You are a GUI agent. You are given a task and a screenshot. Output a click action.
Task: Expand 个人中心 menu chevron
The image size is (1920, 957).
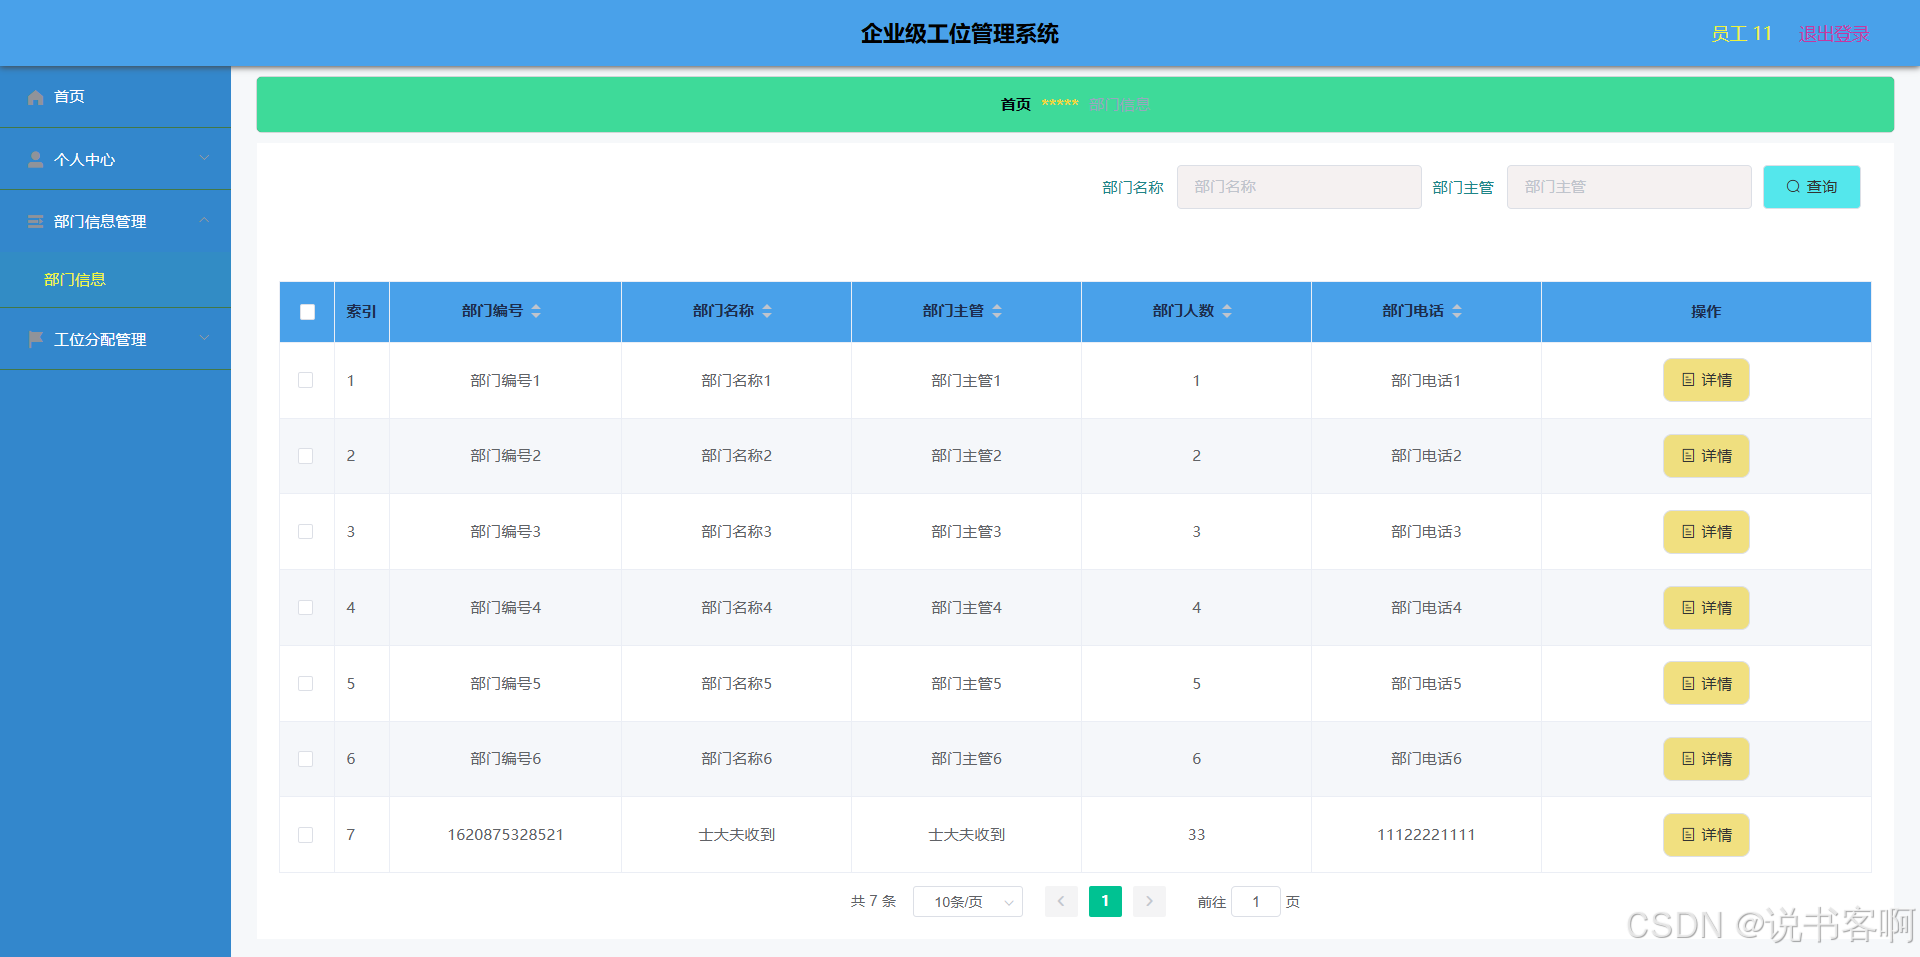pos(204,158)
